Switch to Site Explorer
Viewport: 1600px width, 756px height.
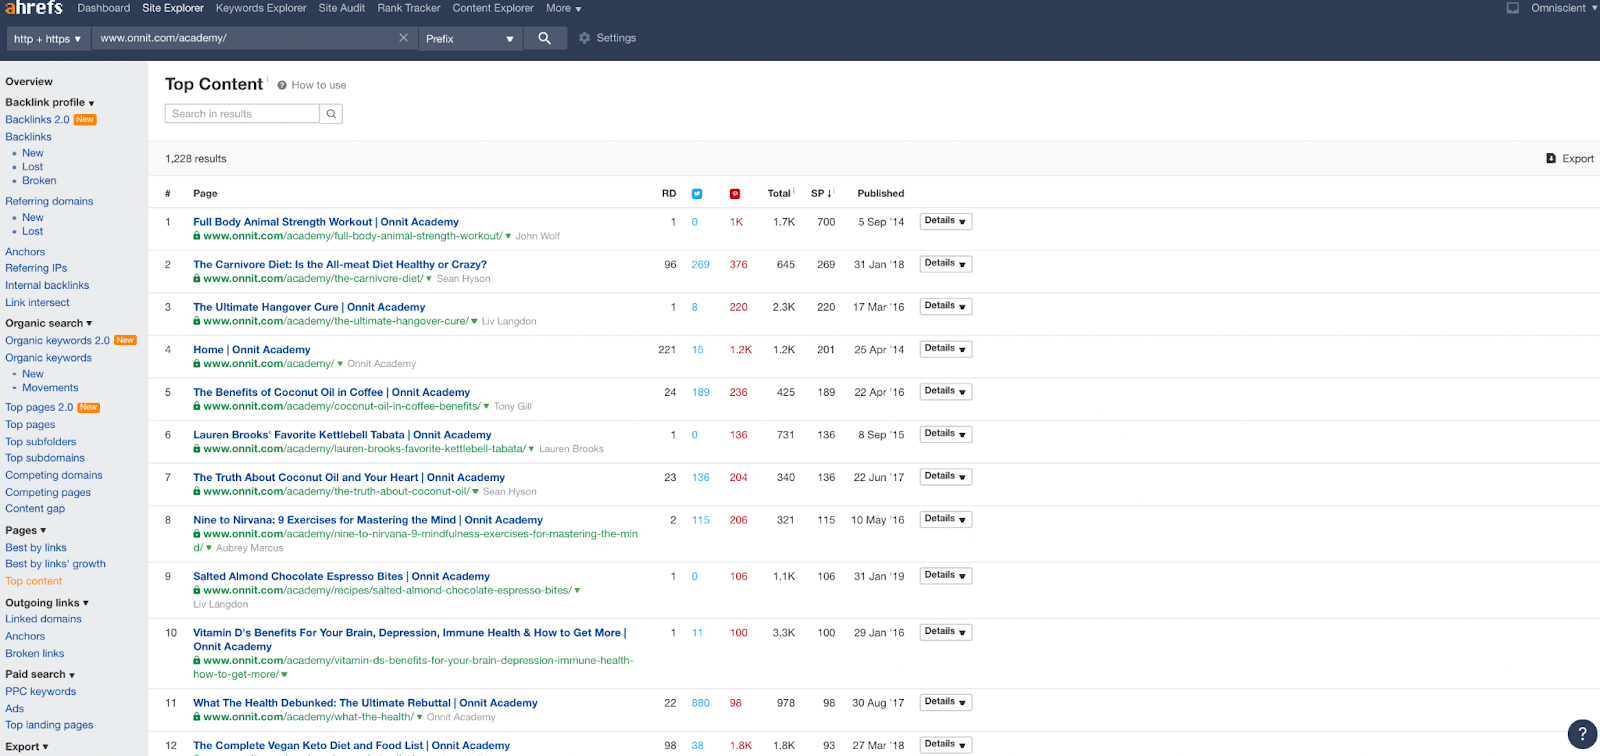173,8
